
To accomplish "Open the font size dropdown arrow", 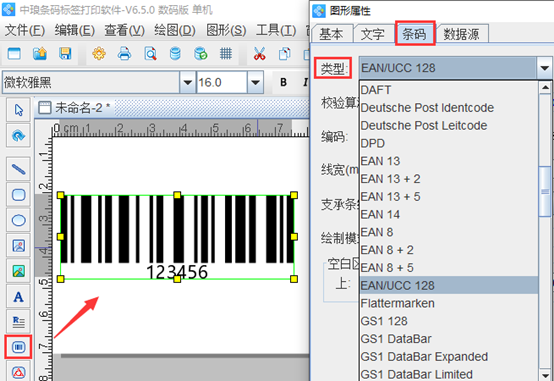I will point(255,83).
